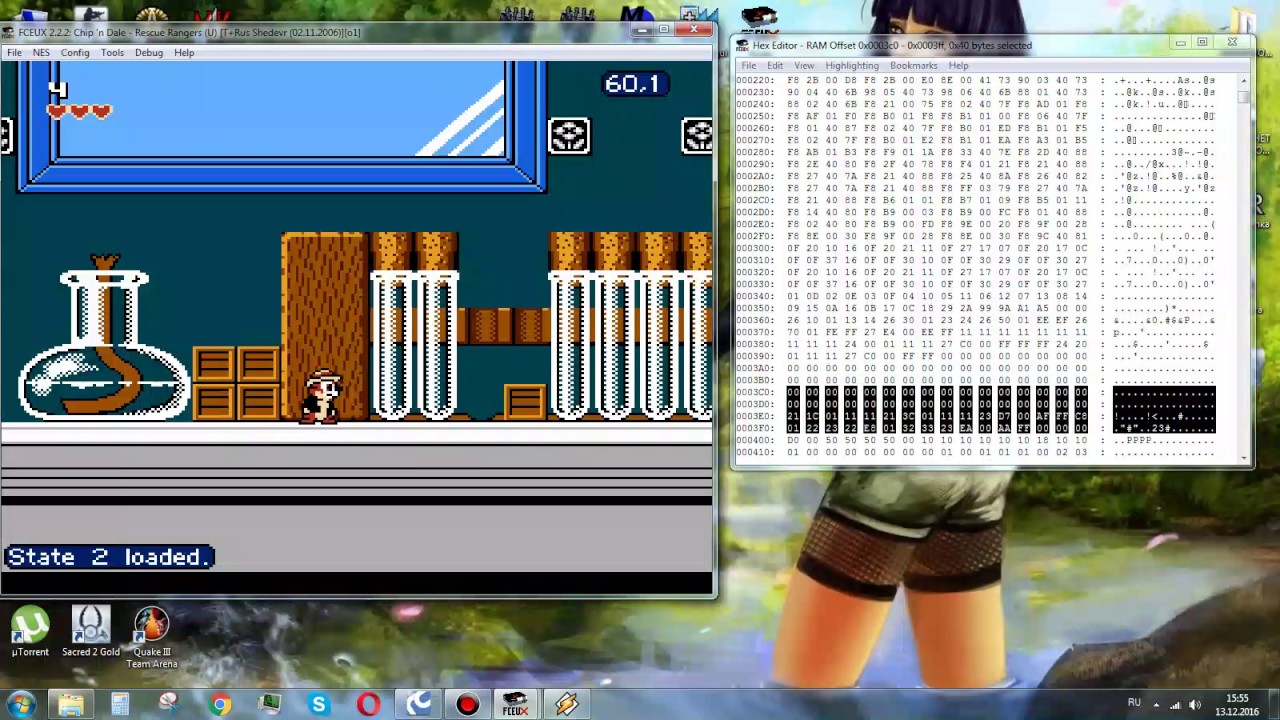
Task: Open the NES menu in FCEUX
Action: pos(41,53)
